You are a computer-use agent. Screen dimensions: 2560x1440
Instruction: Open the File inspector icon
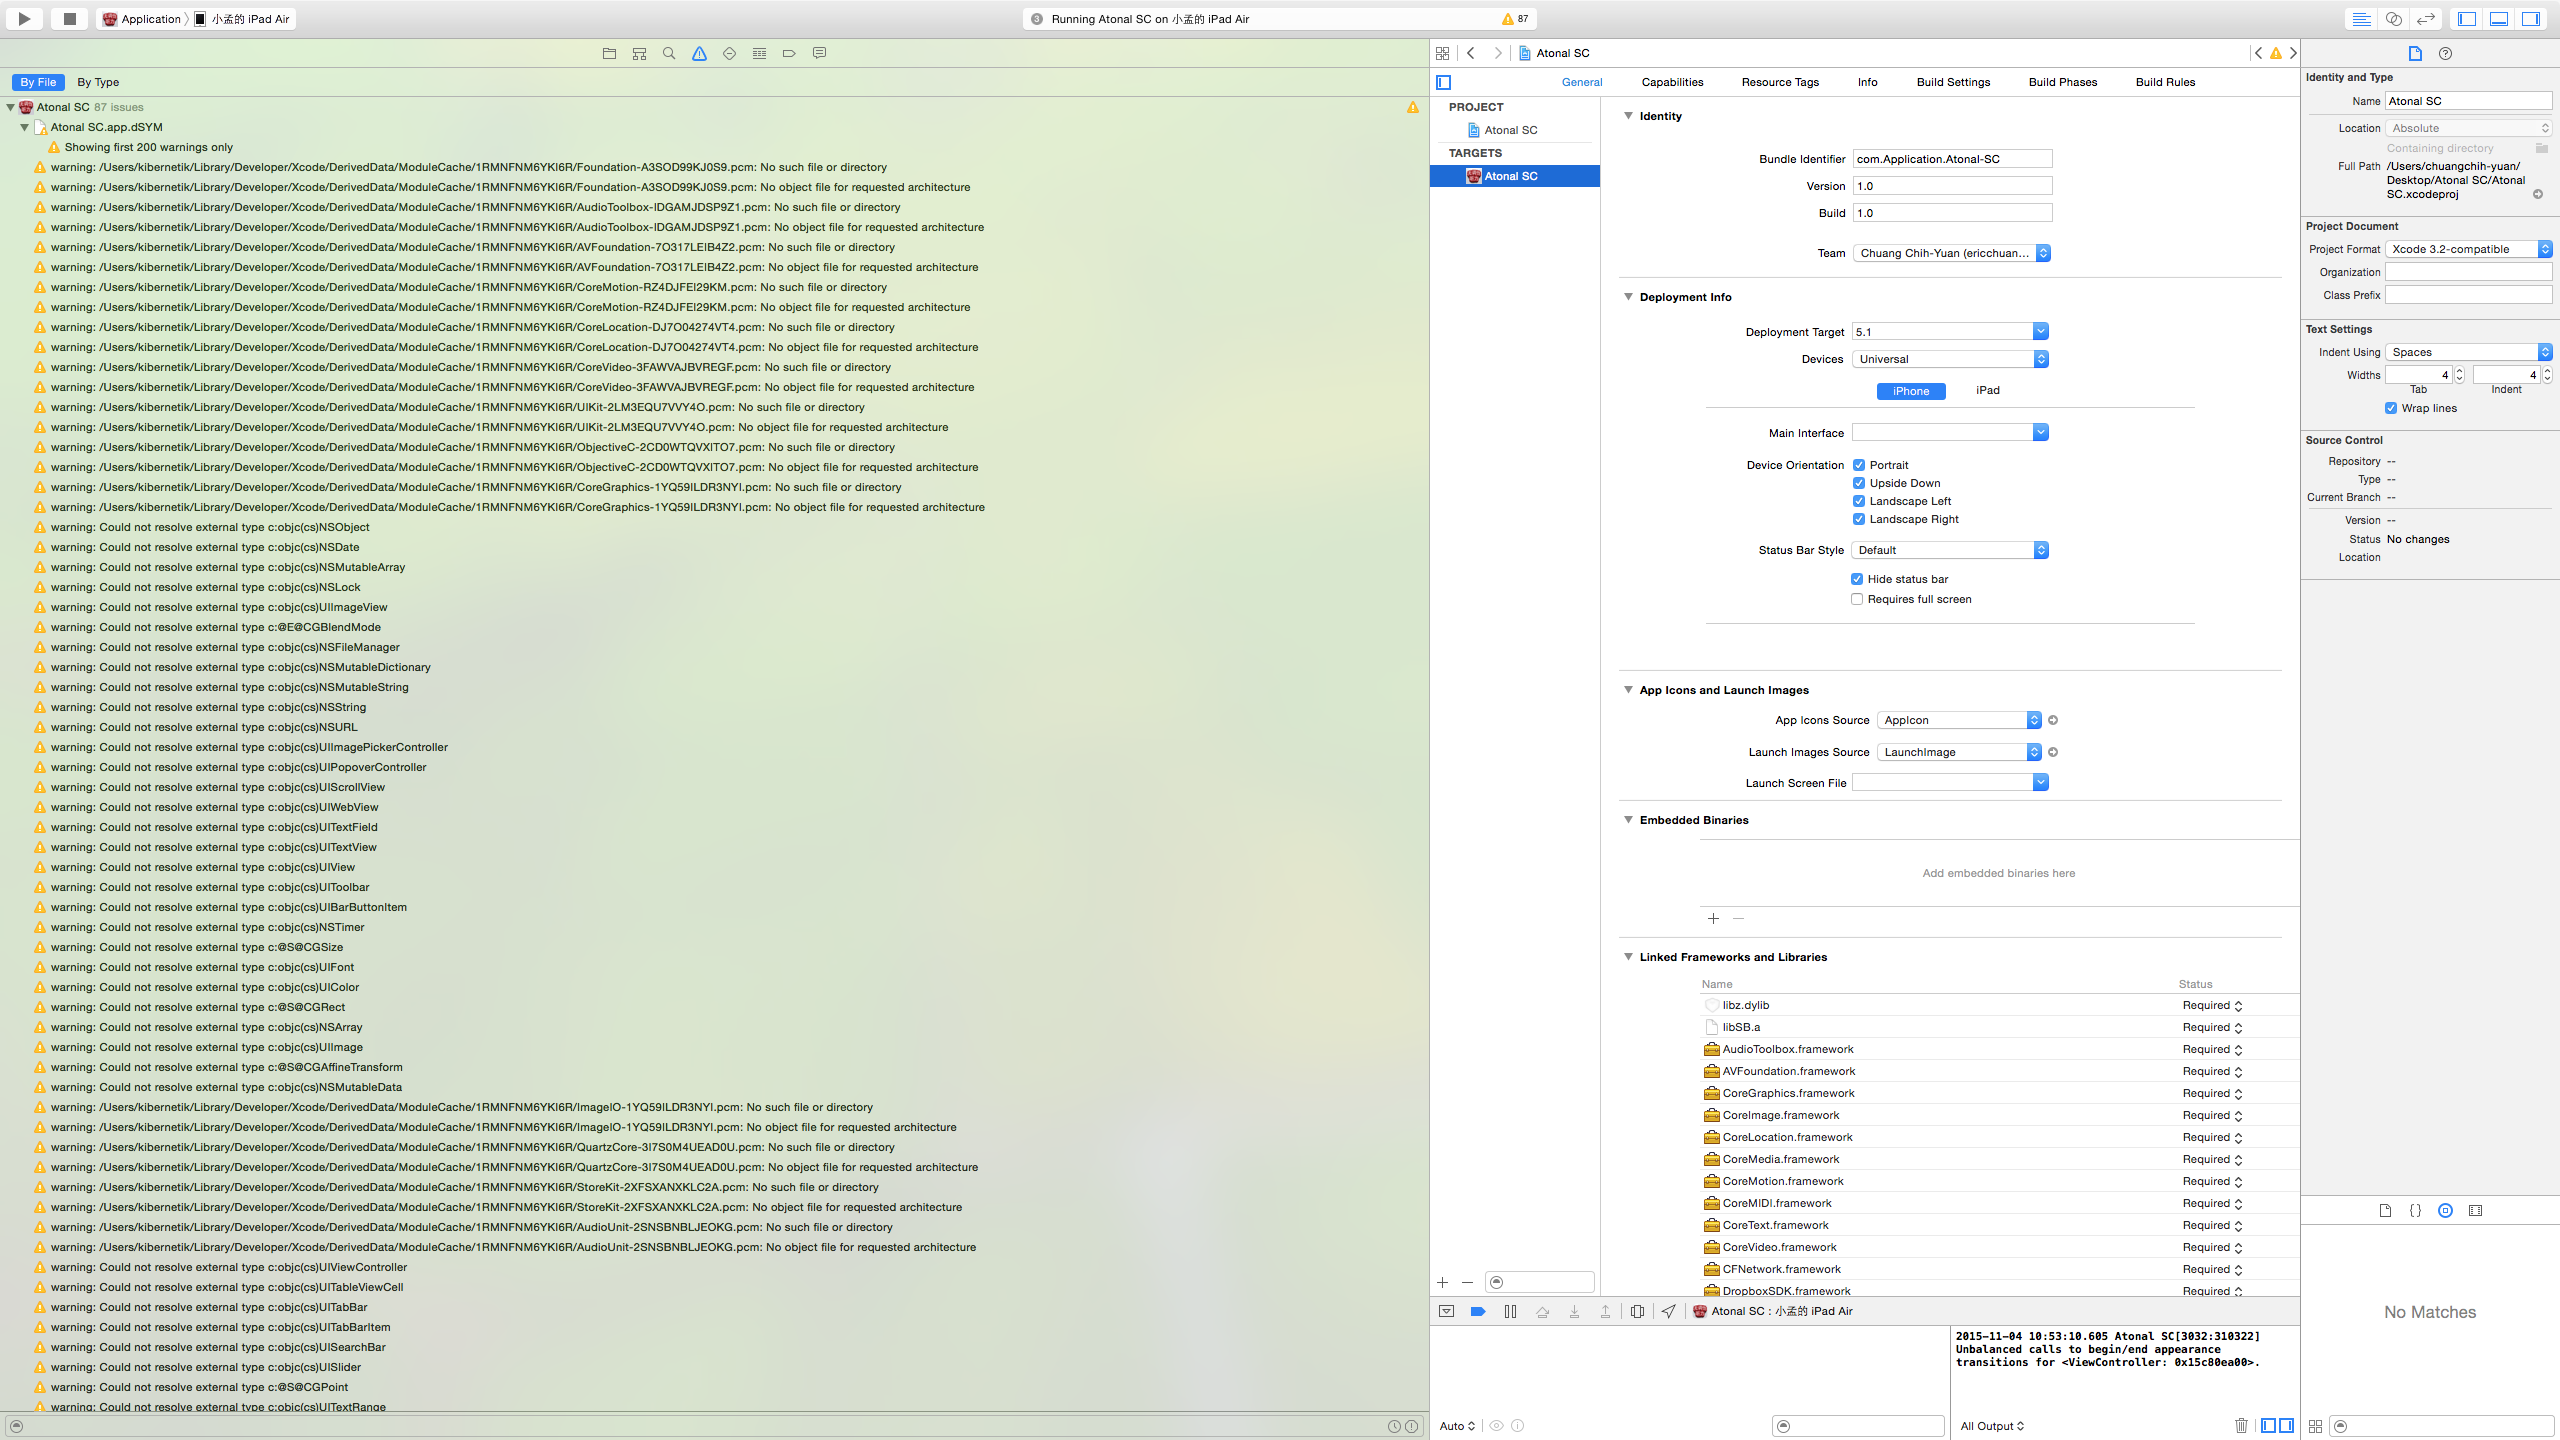click(x=2415, y=54)
